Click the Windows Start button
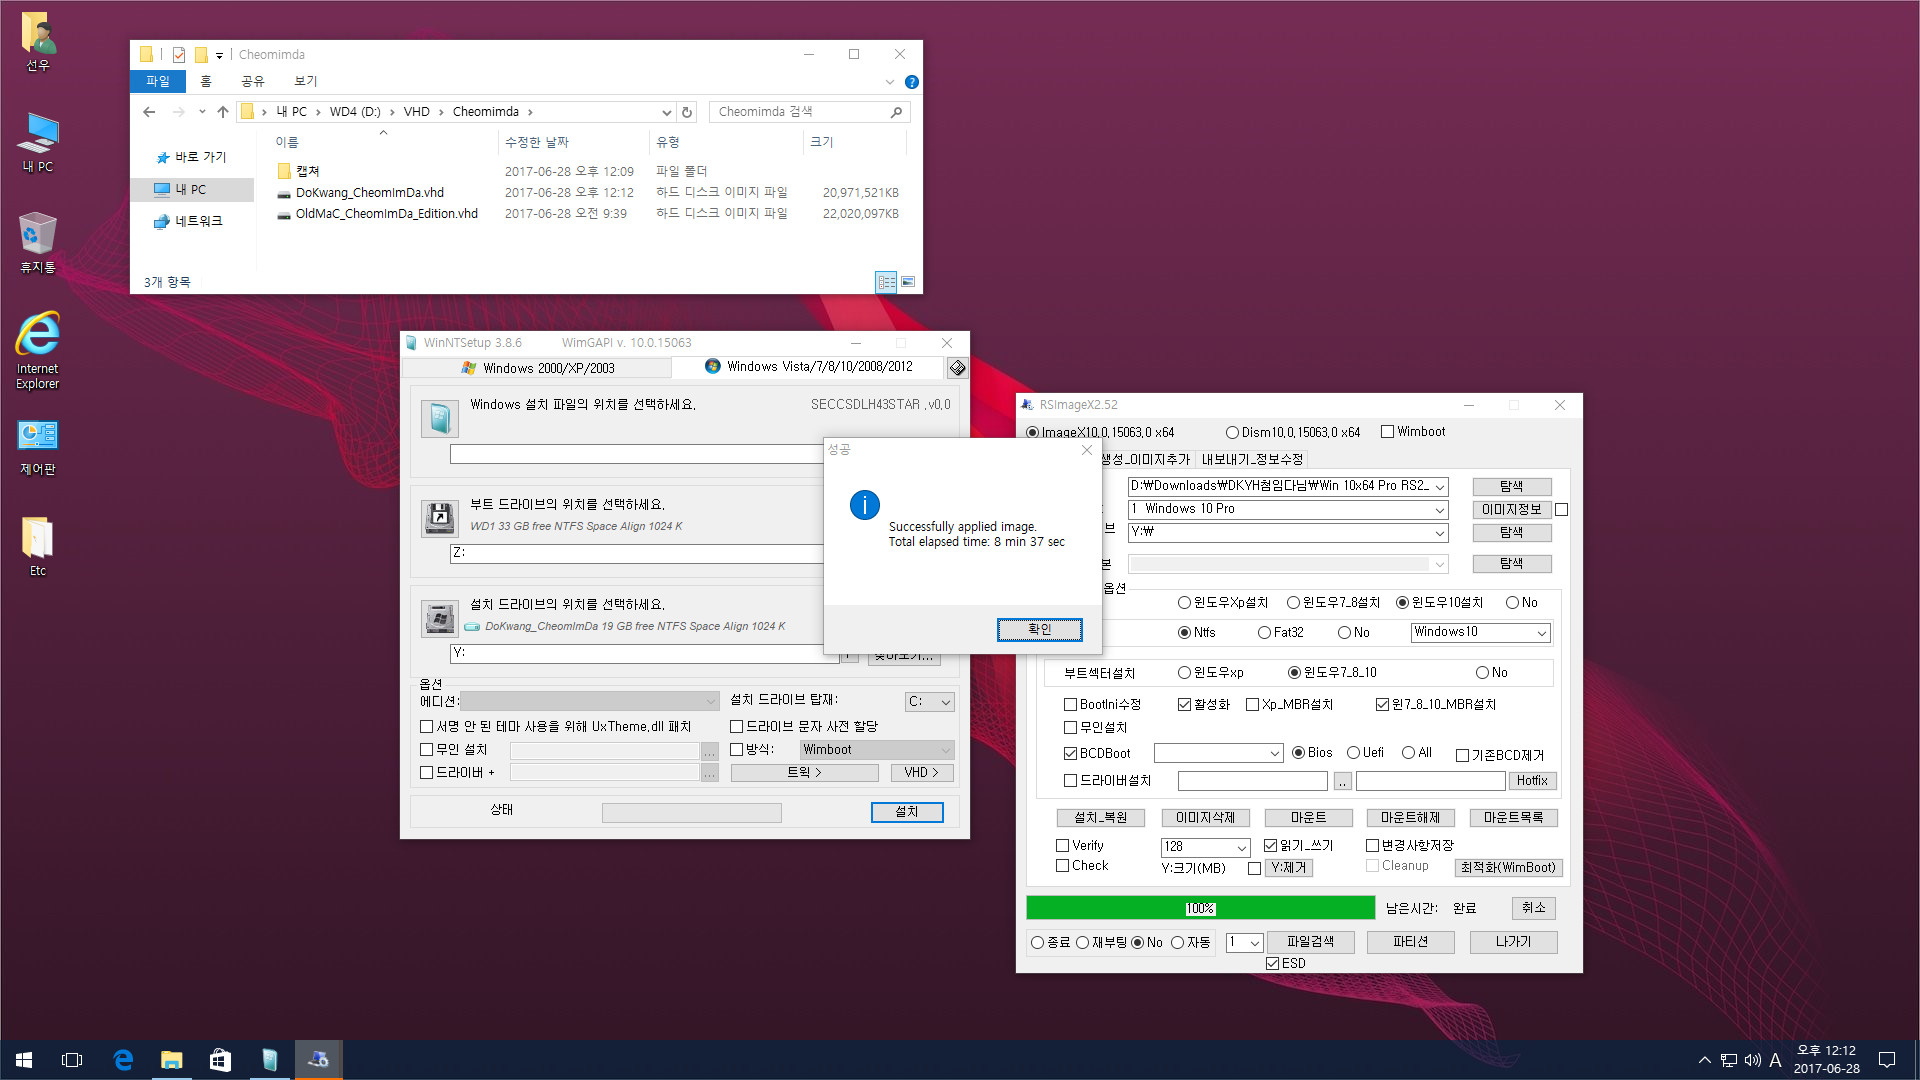The height and width of the screenshot is (1080, 1920). [24, 1060]
